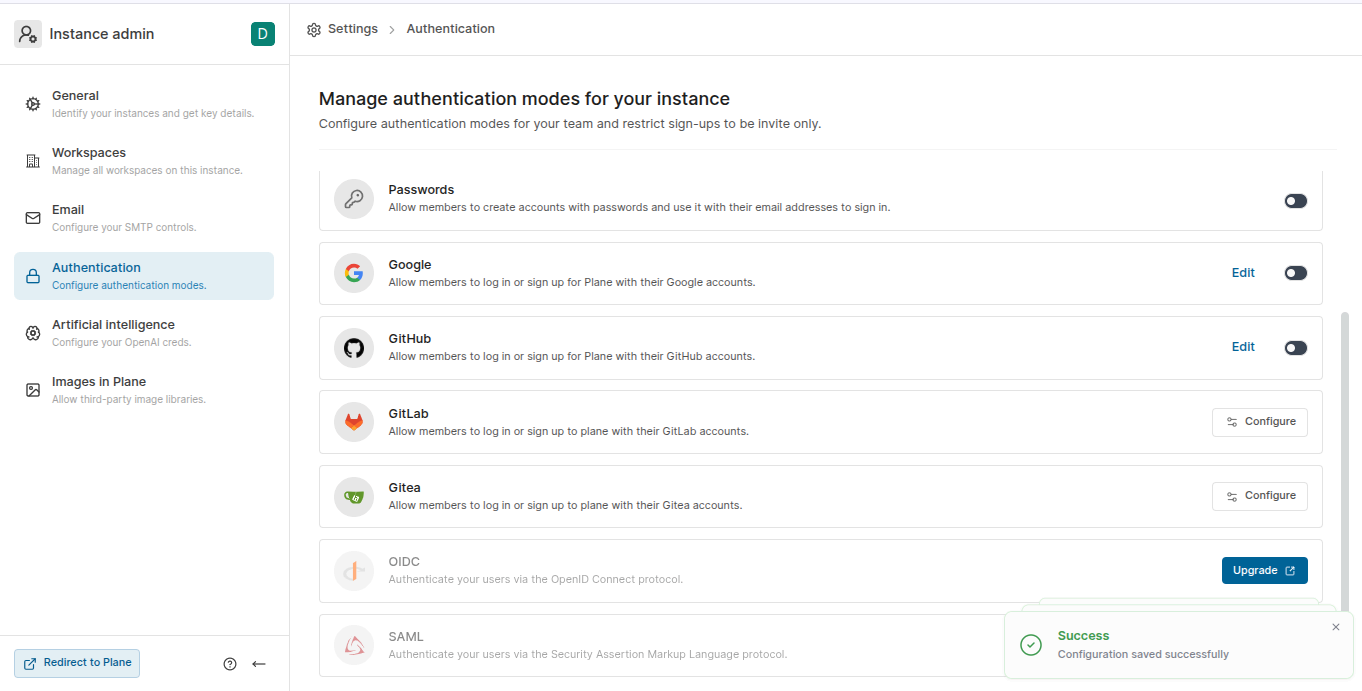Click the GitLab fox logo icon
Image resolution: width=1362 pixels, height=691 pixels.
354,422
